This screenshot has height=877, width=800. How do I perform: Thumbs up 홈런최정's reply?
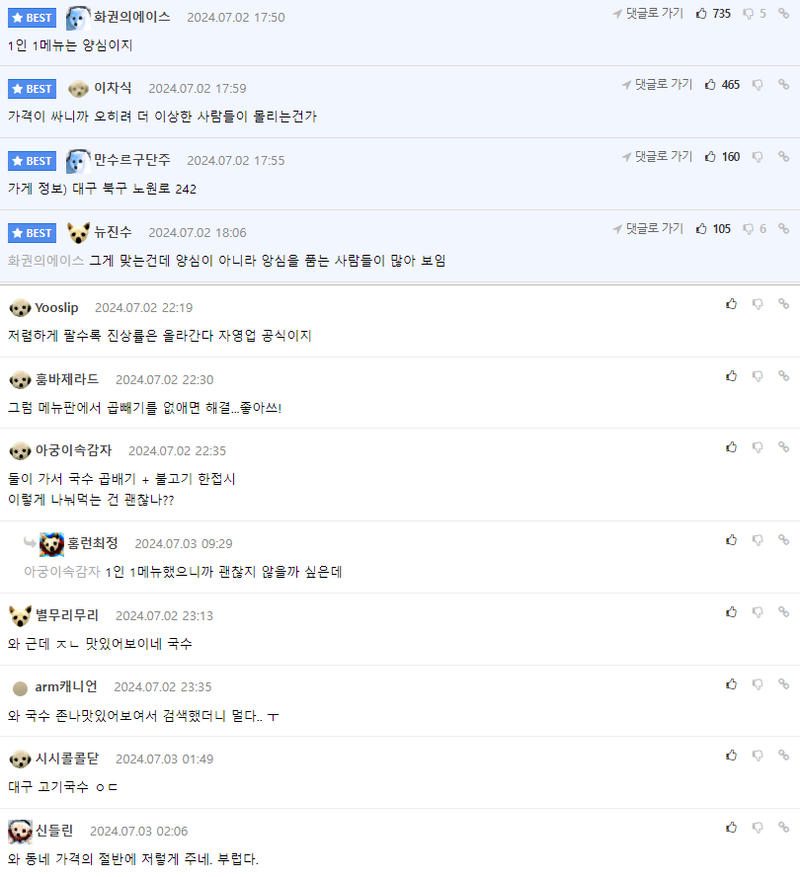(x=731, y=540)
